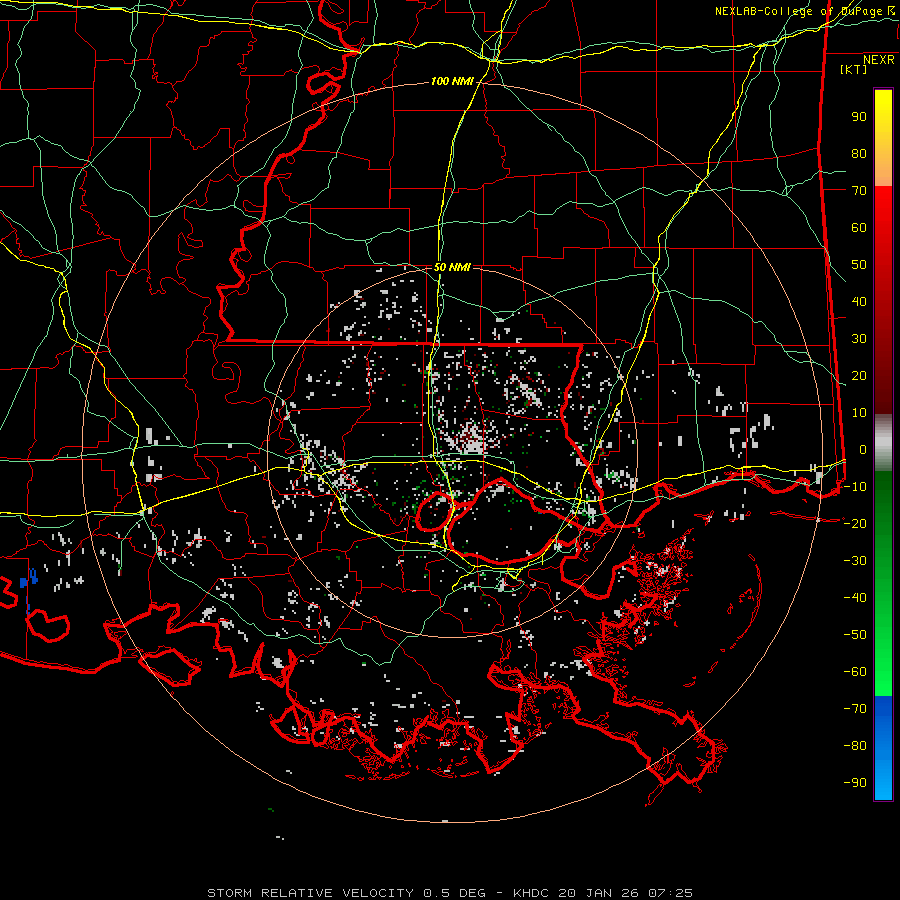Click the -60 scale label
The image size is (900, 900).
click(855, 672)
